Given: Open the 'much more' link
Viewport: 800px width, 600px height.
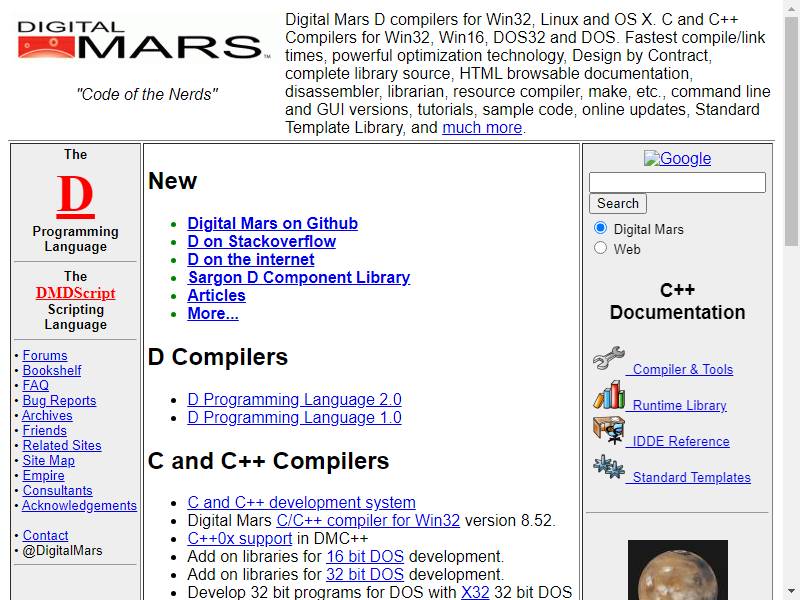Looking at the screenshot, I should tap(482, 128).
